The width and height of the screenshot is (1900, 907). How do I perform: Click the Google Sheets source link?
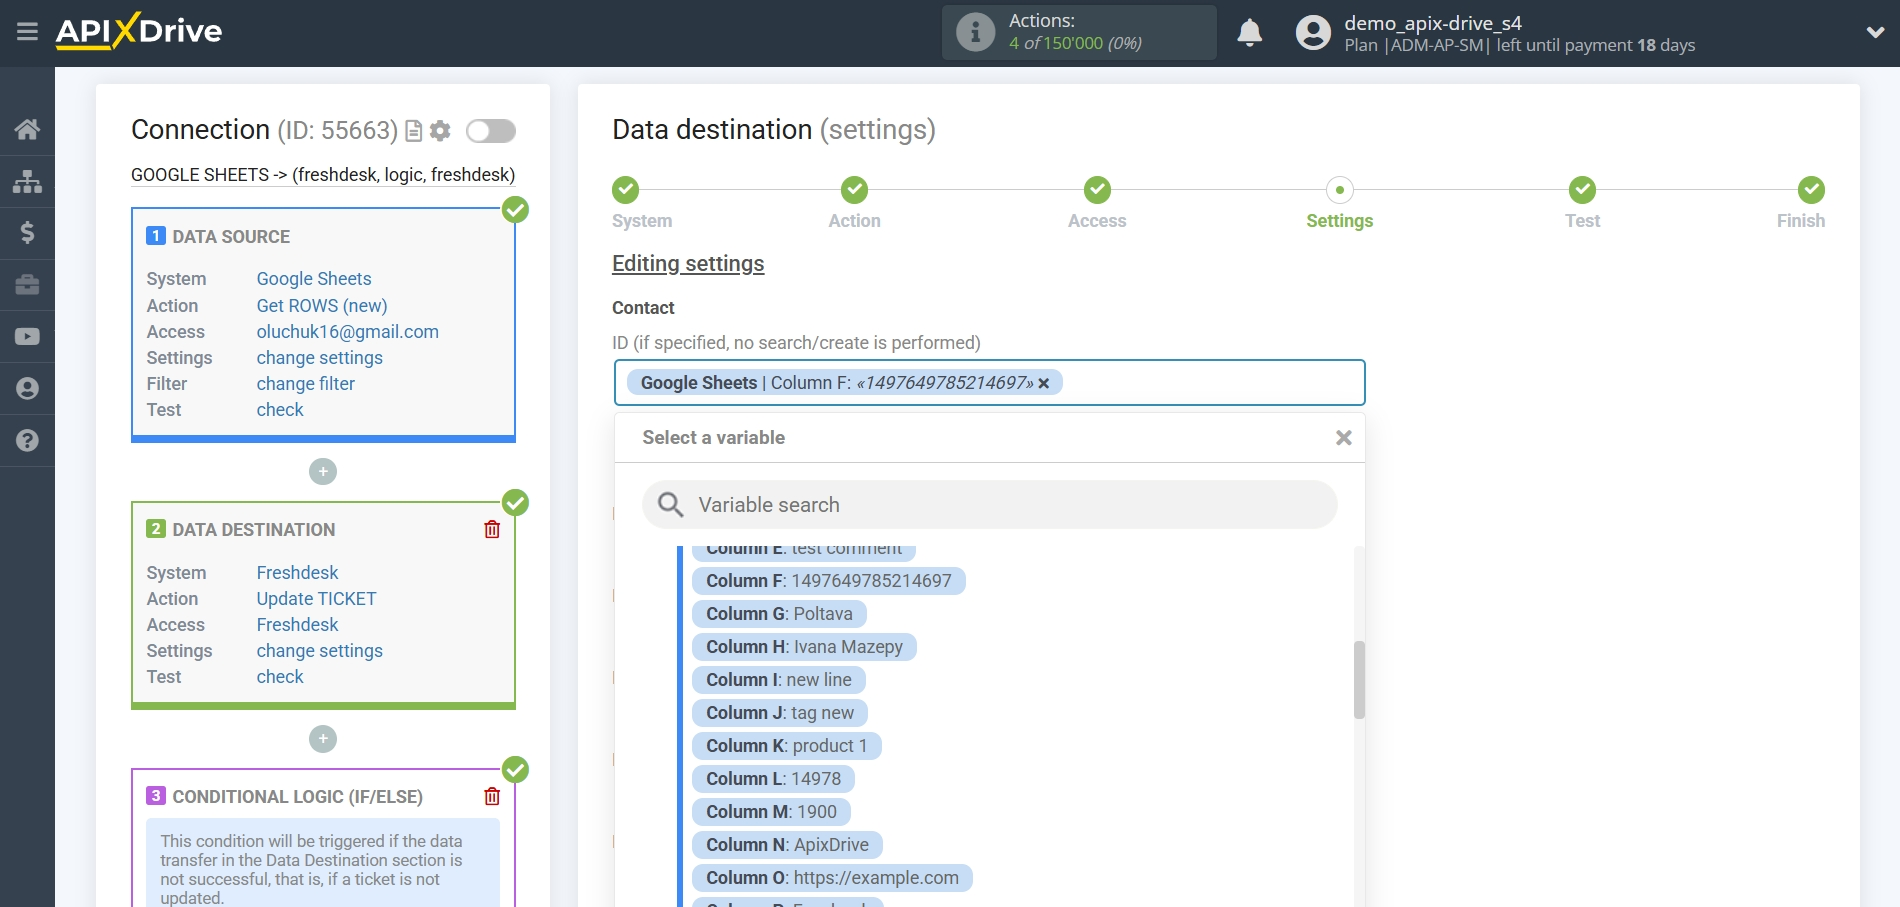pos(314,279)
